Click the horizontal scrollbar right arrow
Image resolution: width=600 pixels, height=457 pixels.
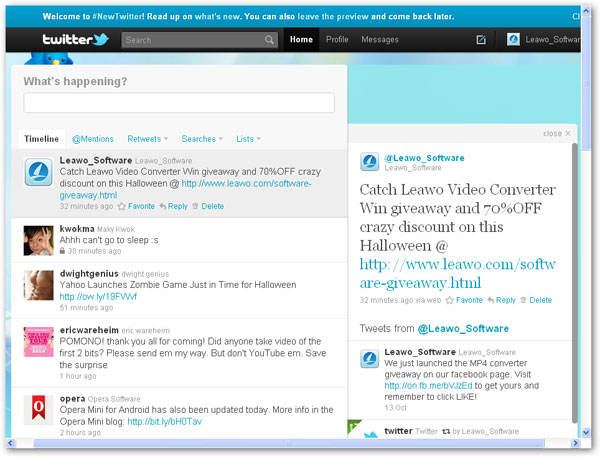pos(575,443)
